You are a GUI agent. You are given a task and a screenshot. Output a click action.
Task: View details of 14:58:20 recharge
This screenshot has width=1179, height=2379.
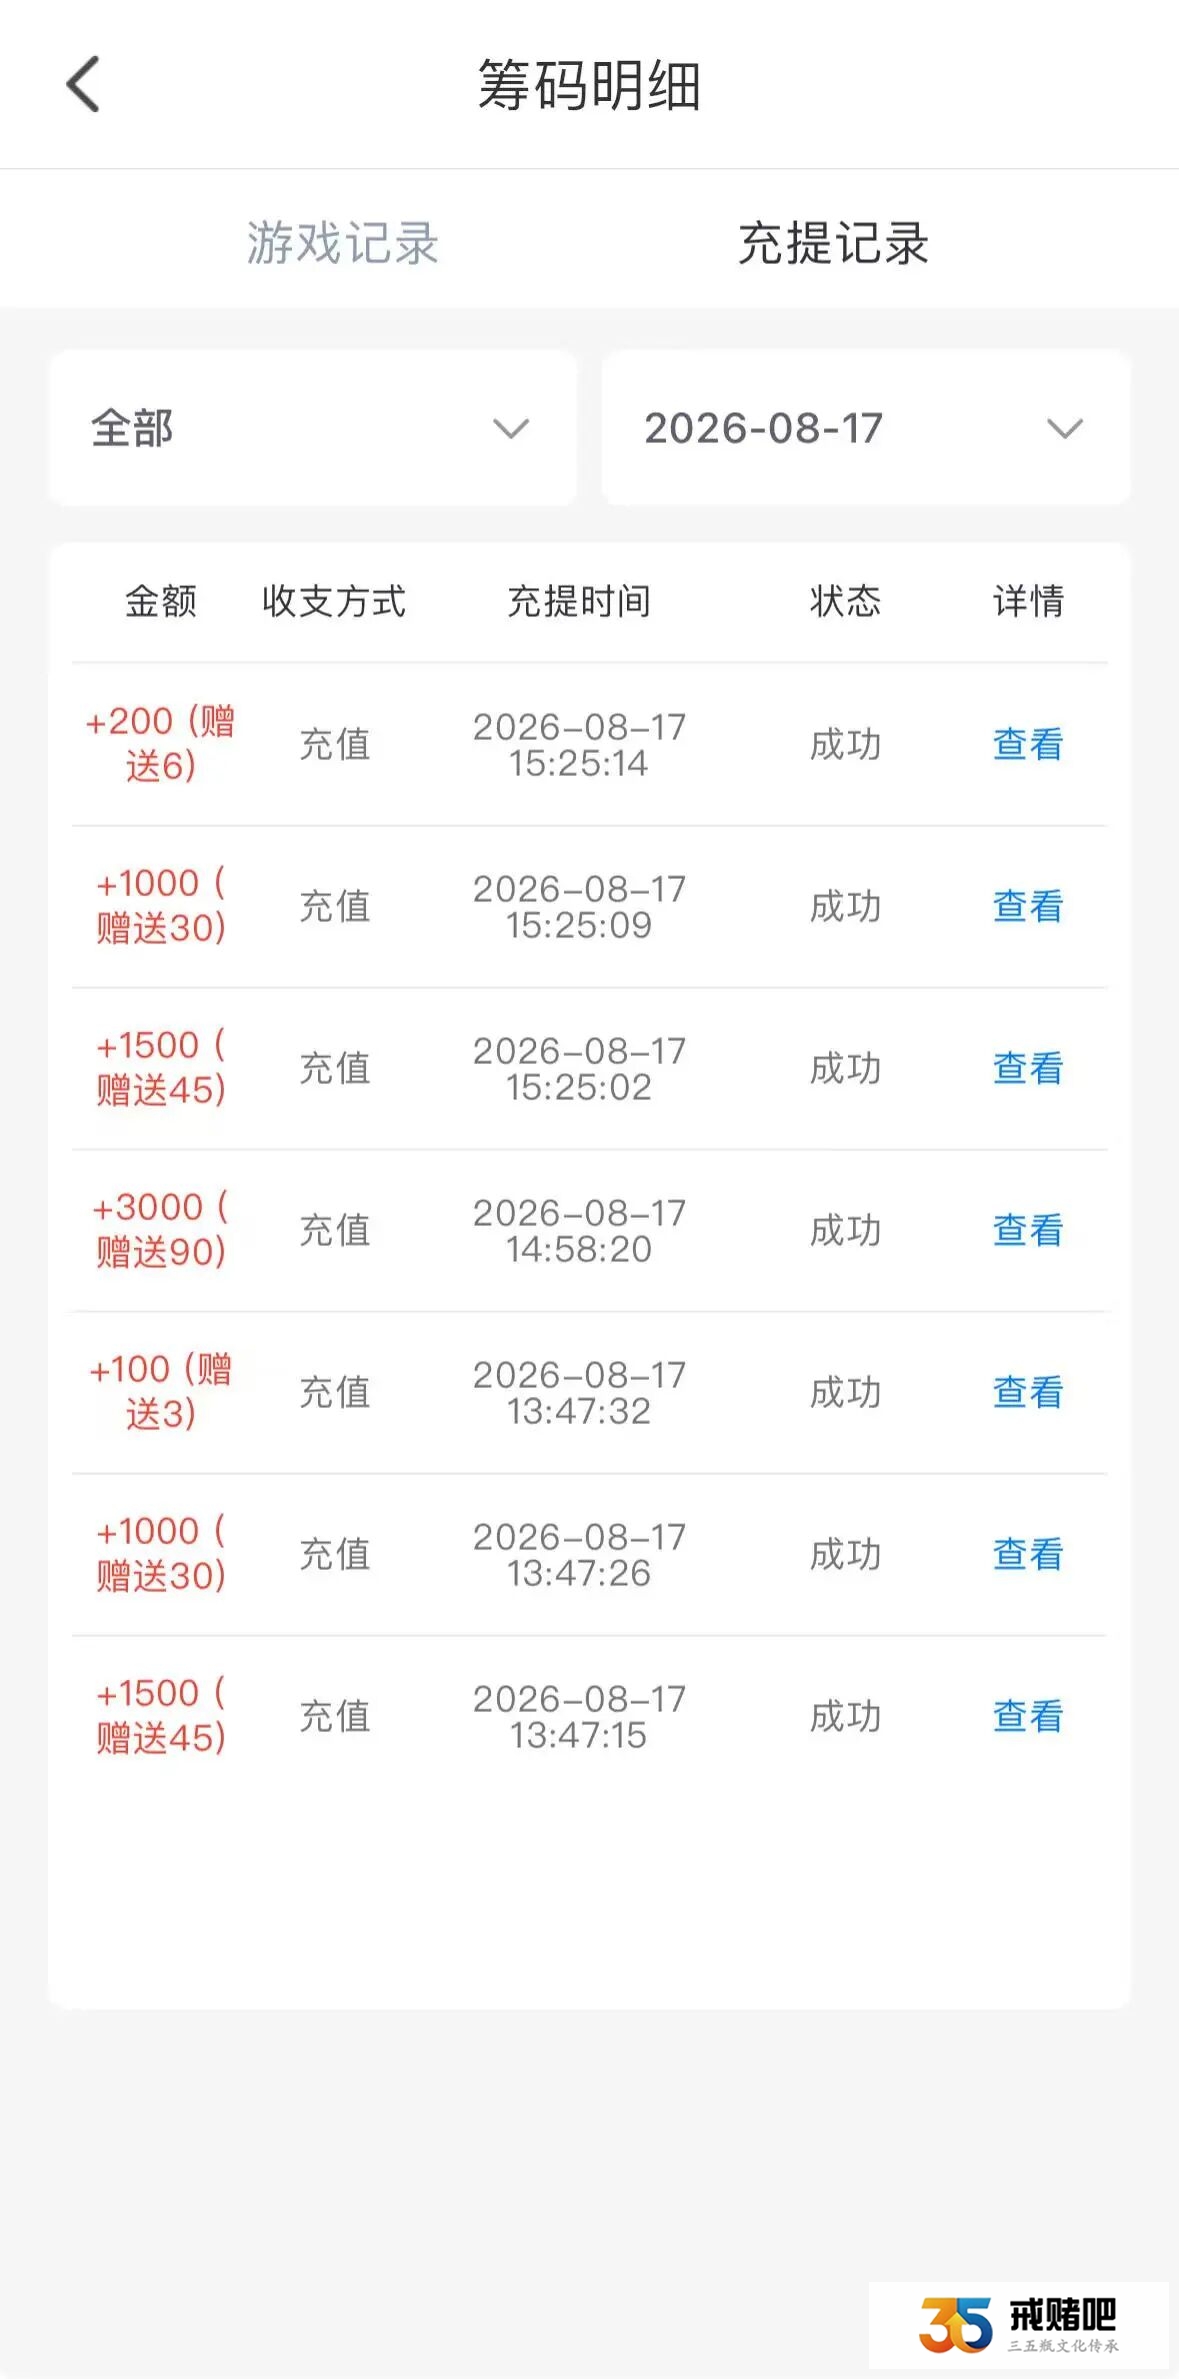[1027, 1230]
